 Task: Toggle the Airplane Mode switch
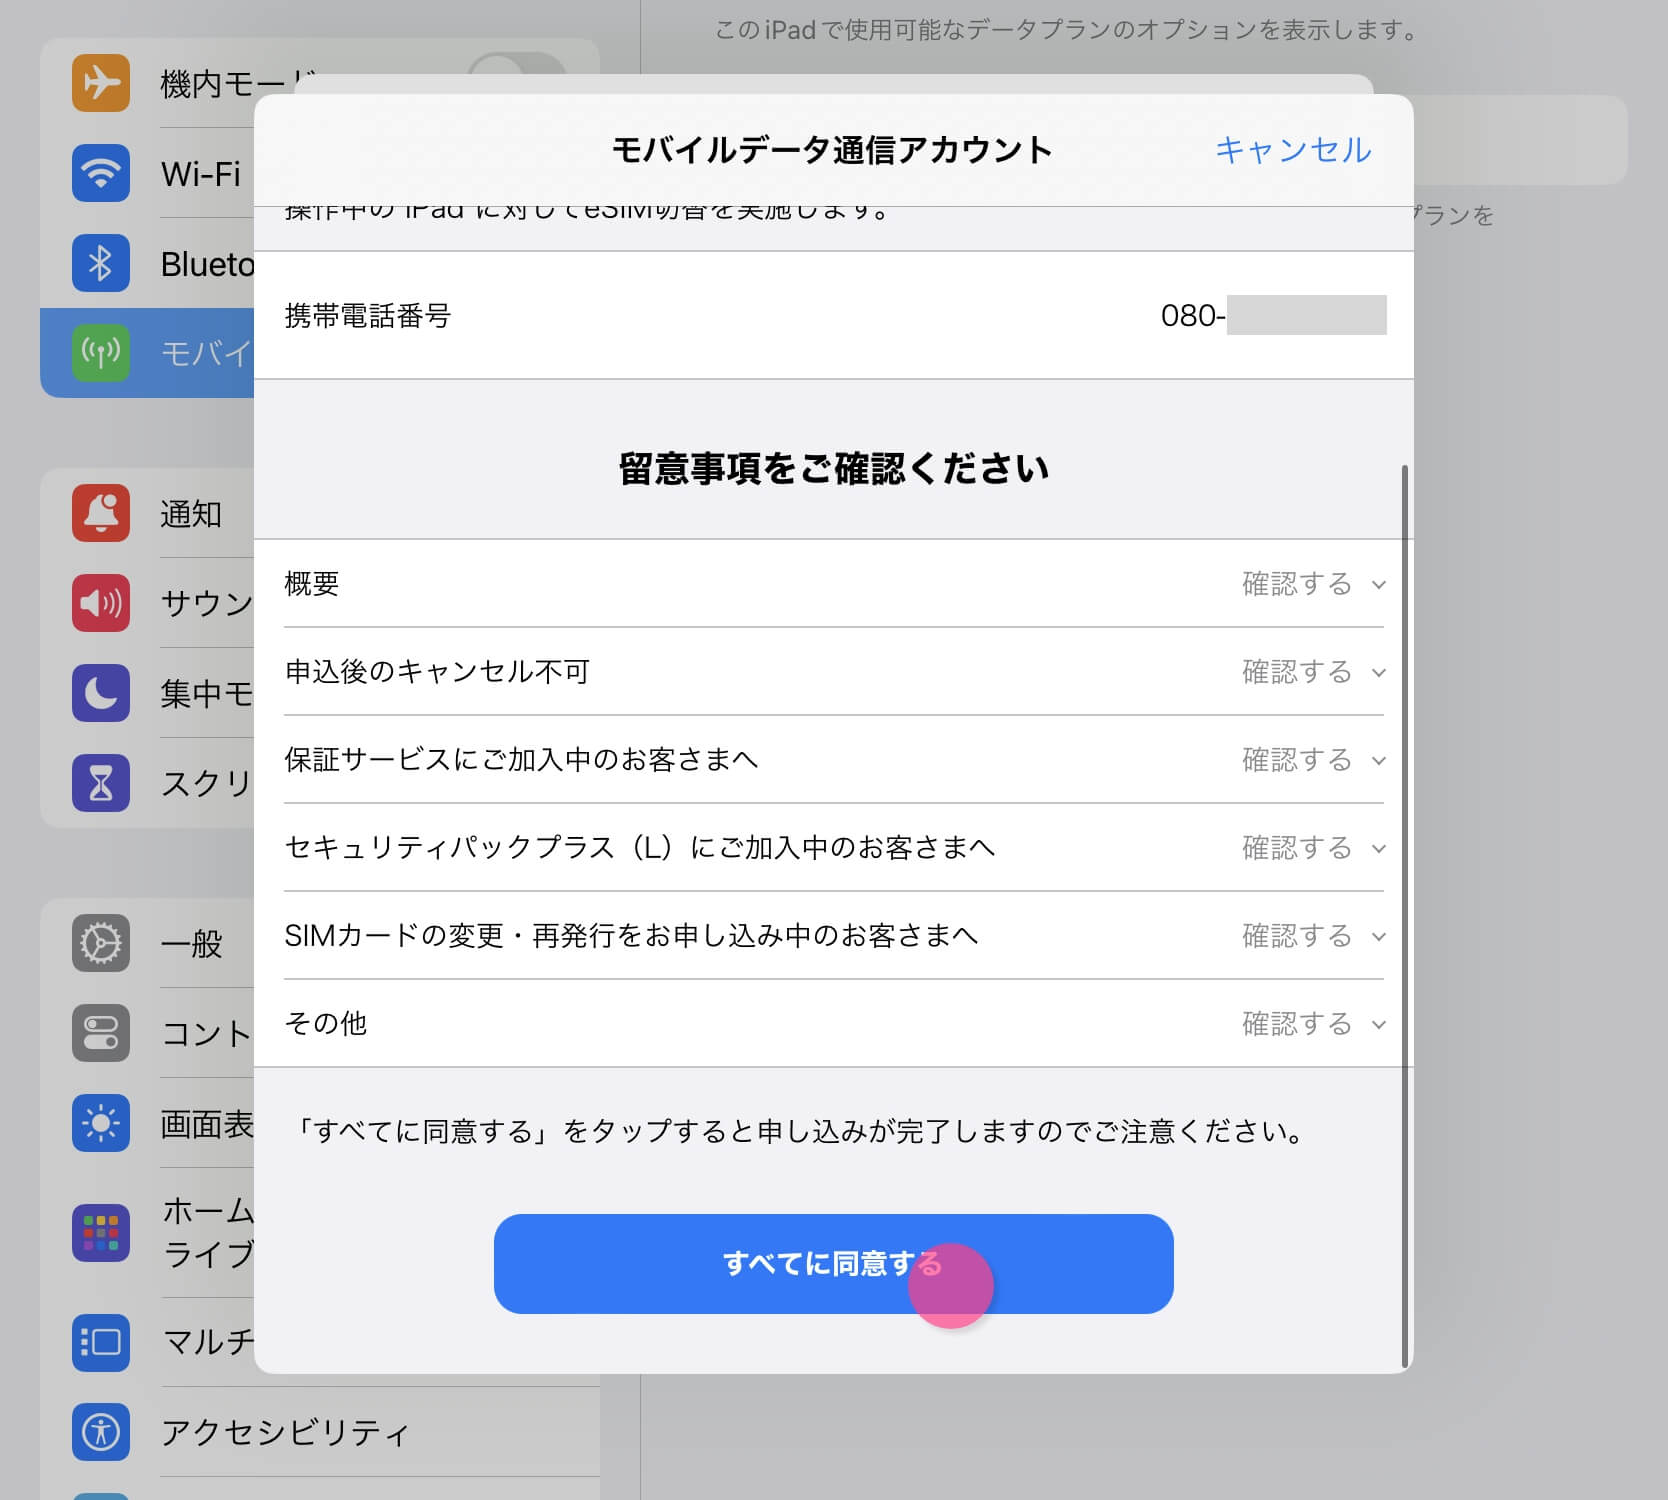[x=515, y=70]
